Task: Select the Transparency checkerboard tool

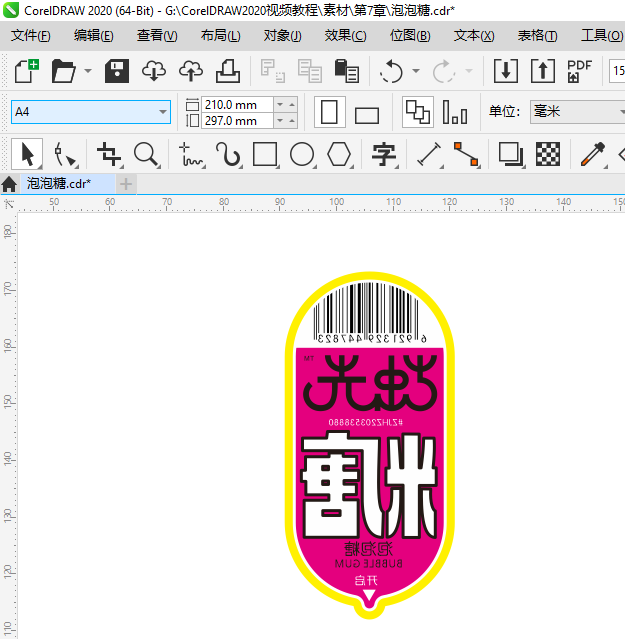Action: [548, 154]
